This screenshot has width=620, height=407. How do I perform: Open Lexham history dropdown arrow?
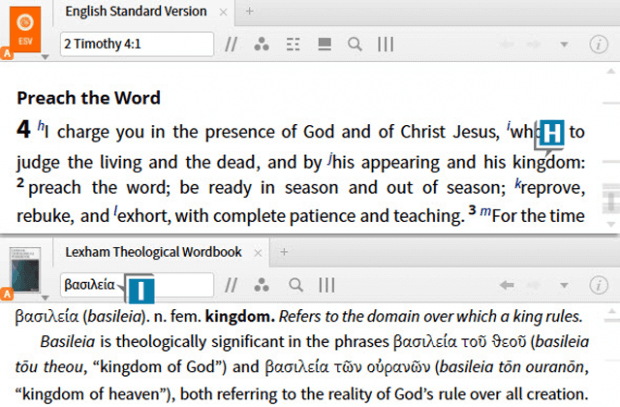click(x=564, y=285)
